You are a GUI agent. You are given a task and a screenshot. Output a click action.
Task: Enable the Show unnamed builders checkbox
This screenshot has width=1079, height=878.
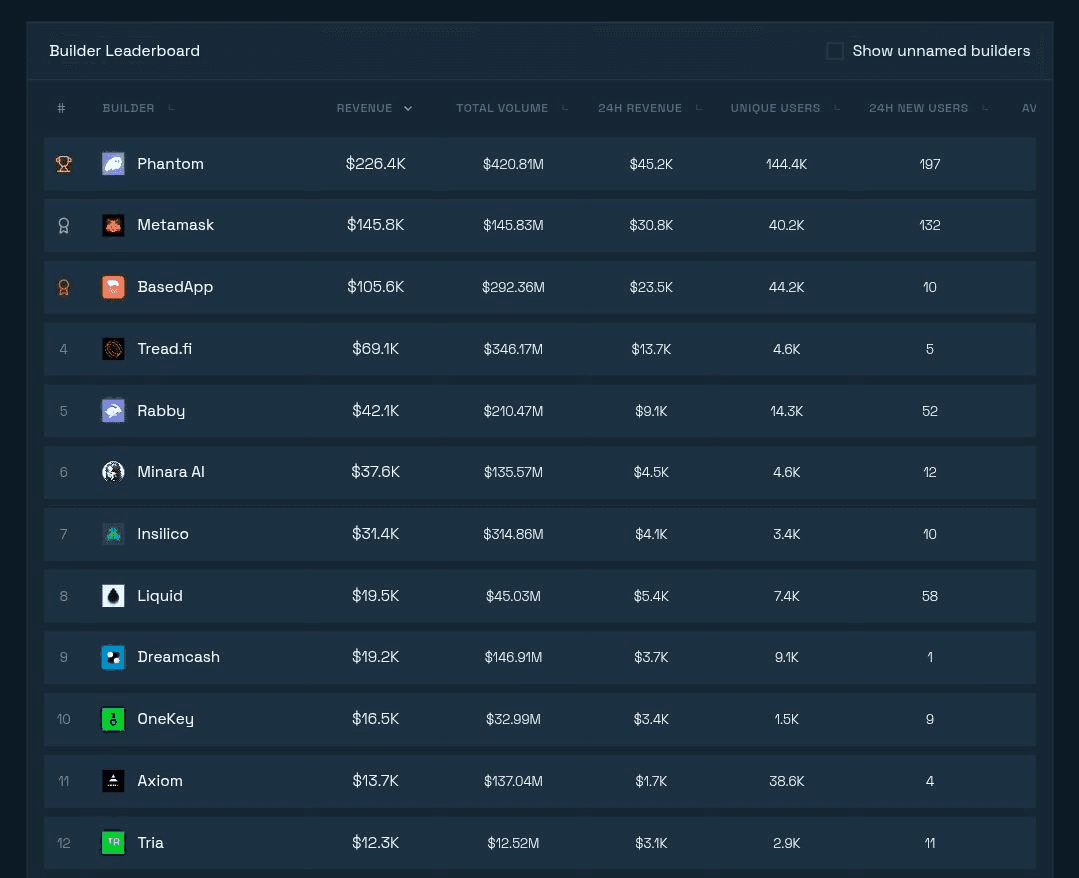pos(835,51)
